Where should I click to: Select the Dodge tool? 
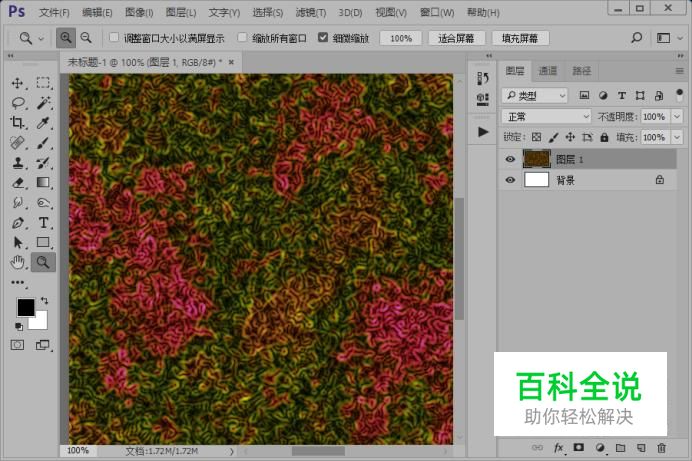point(43,202)
